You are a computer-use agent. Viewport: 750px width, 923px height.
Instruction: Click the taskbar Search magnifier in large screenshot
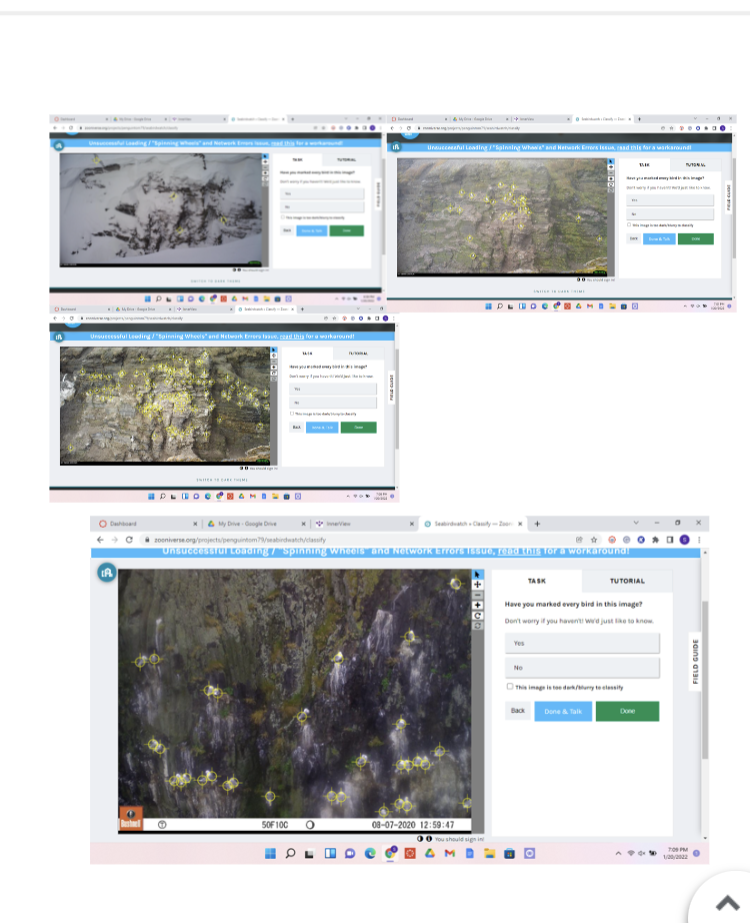[x=290, y=854]
